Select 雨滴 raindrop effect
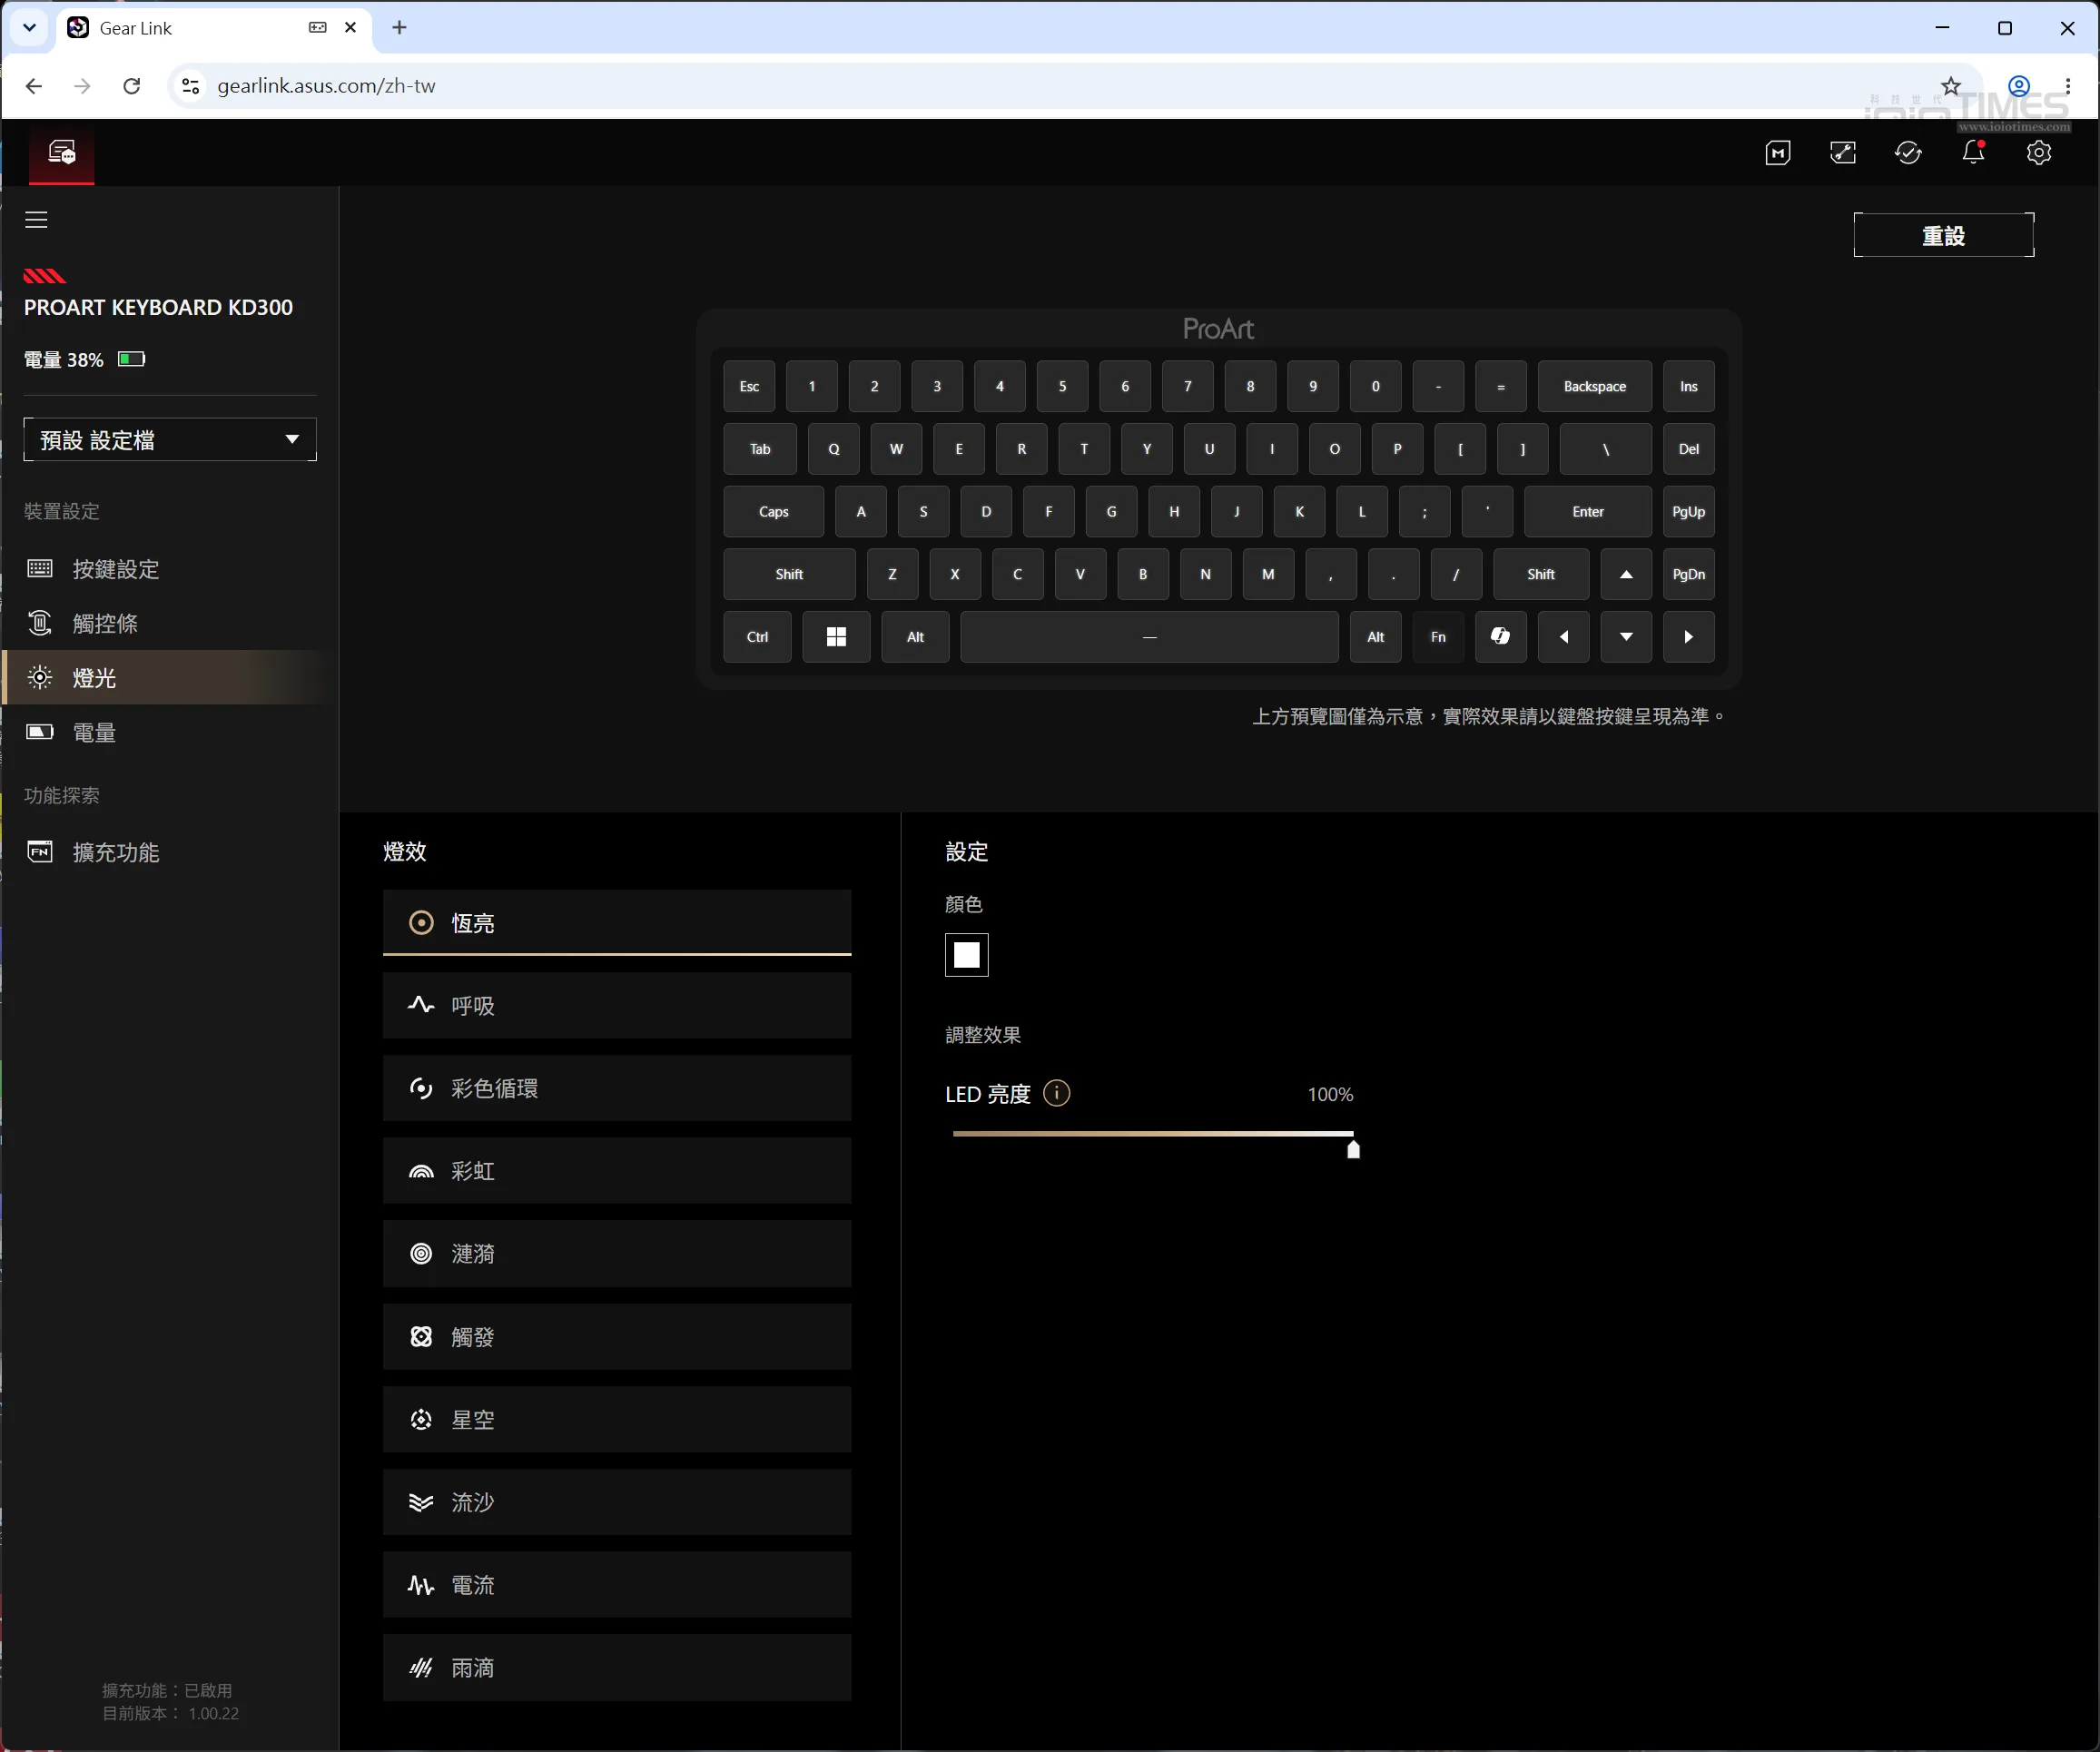2100x1752 pixels. click(617, 1668)
